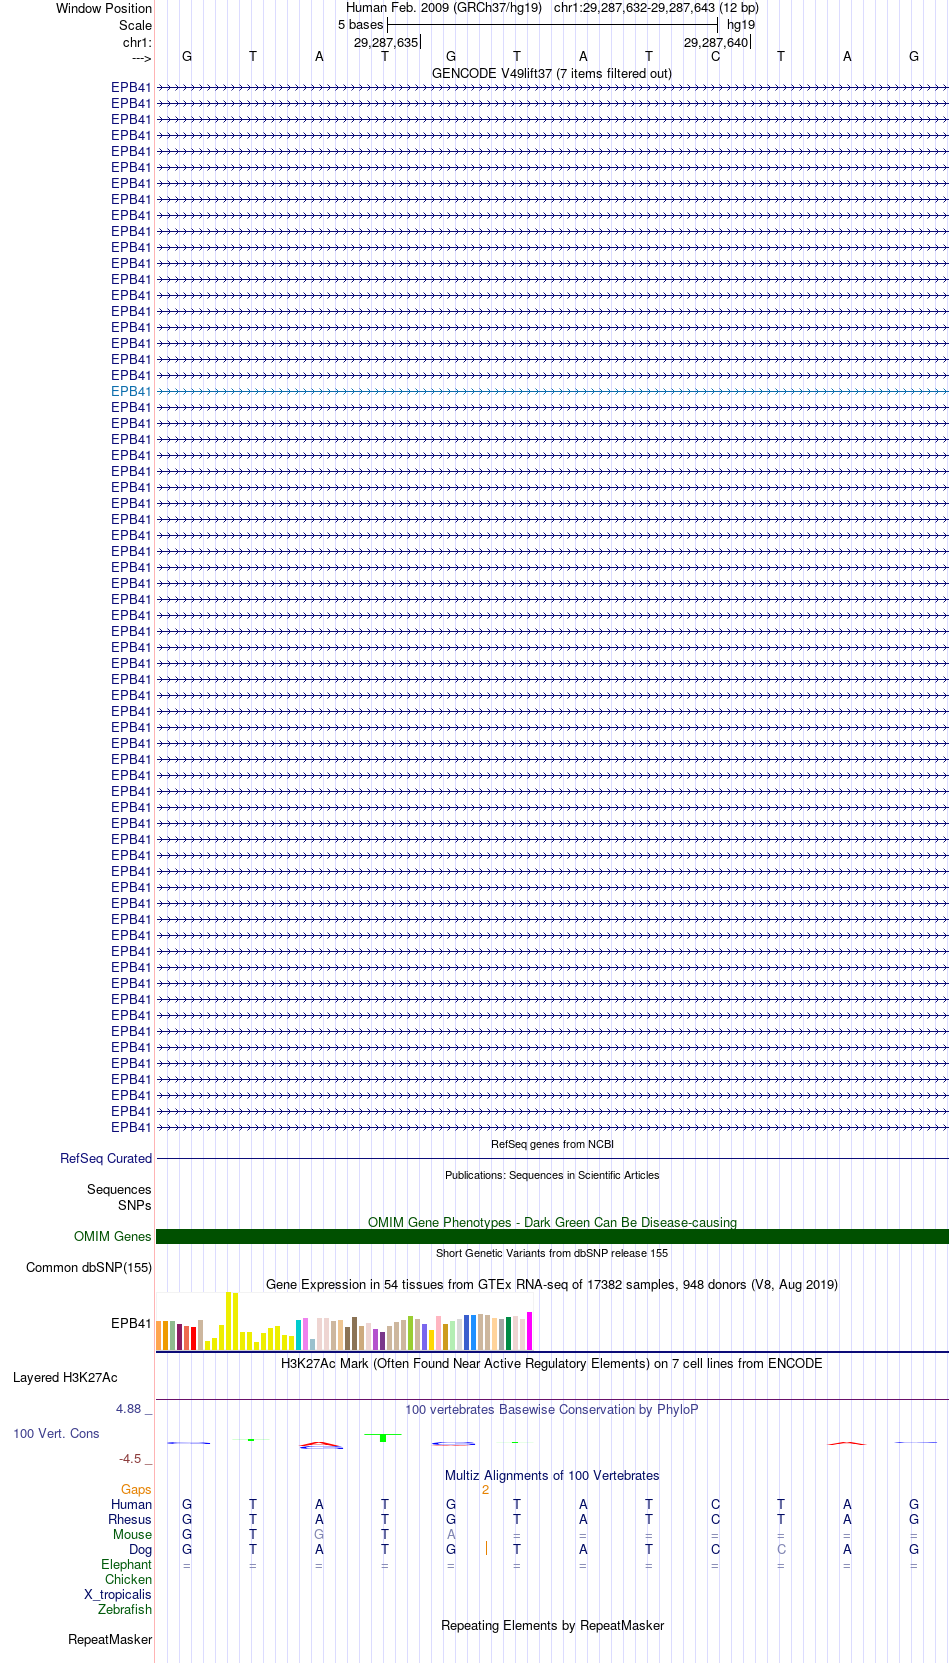950x1663 pixels.
Task: Click the Multiz Alignments of 100 Vertebrates title
Action: (552, 1475)
